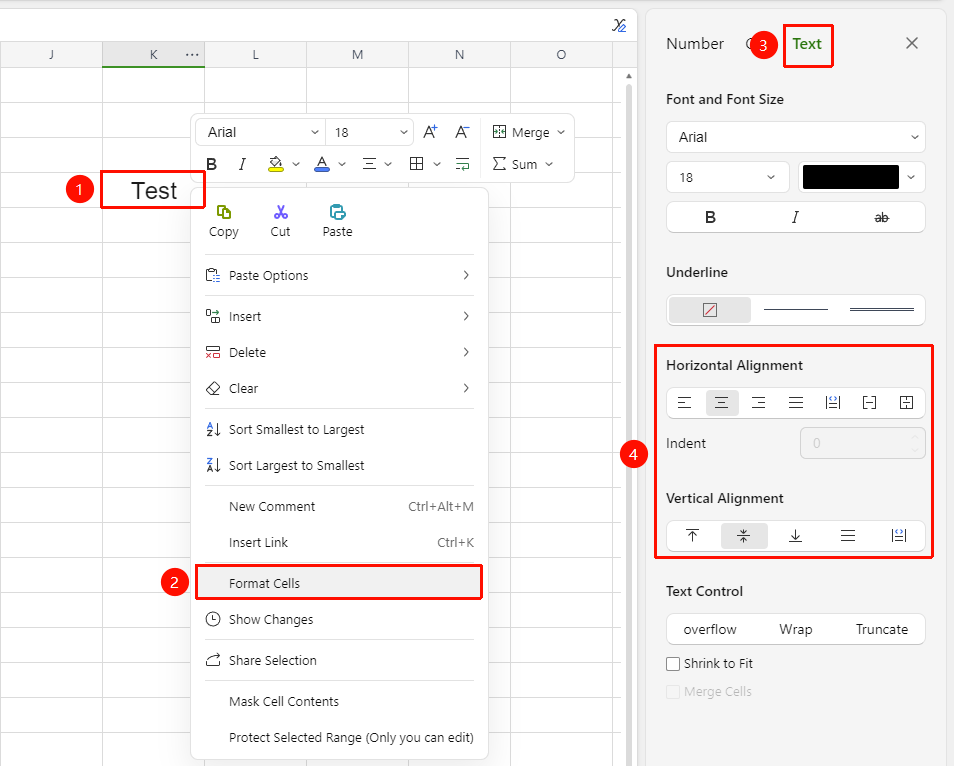Click the borders grid icon in the mini toolbar

(x=417, y=164)
